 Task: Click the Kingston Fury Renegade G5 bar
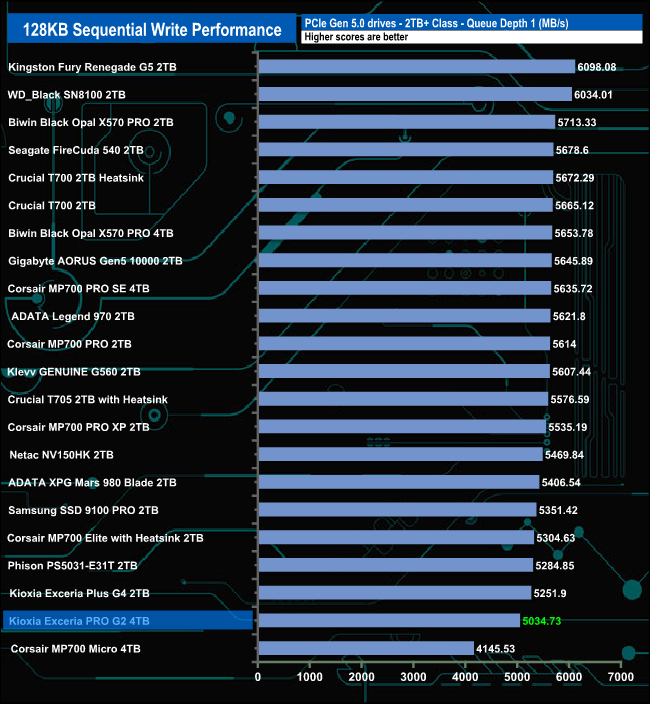pos(417,66)
